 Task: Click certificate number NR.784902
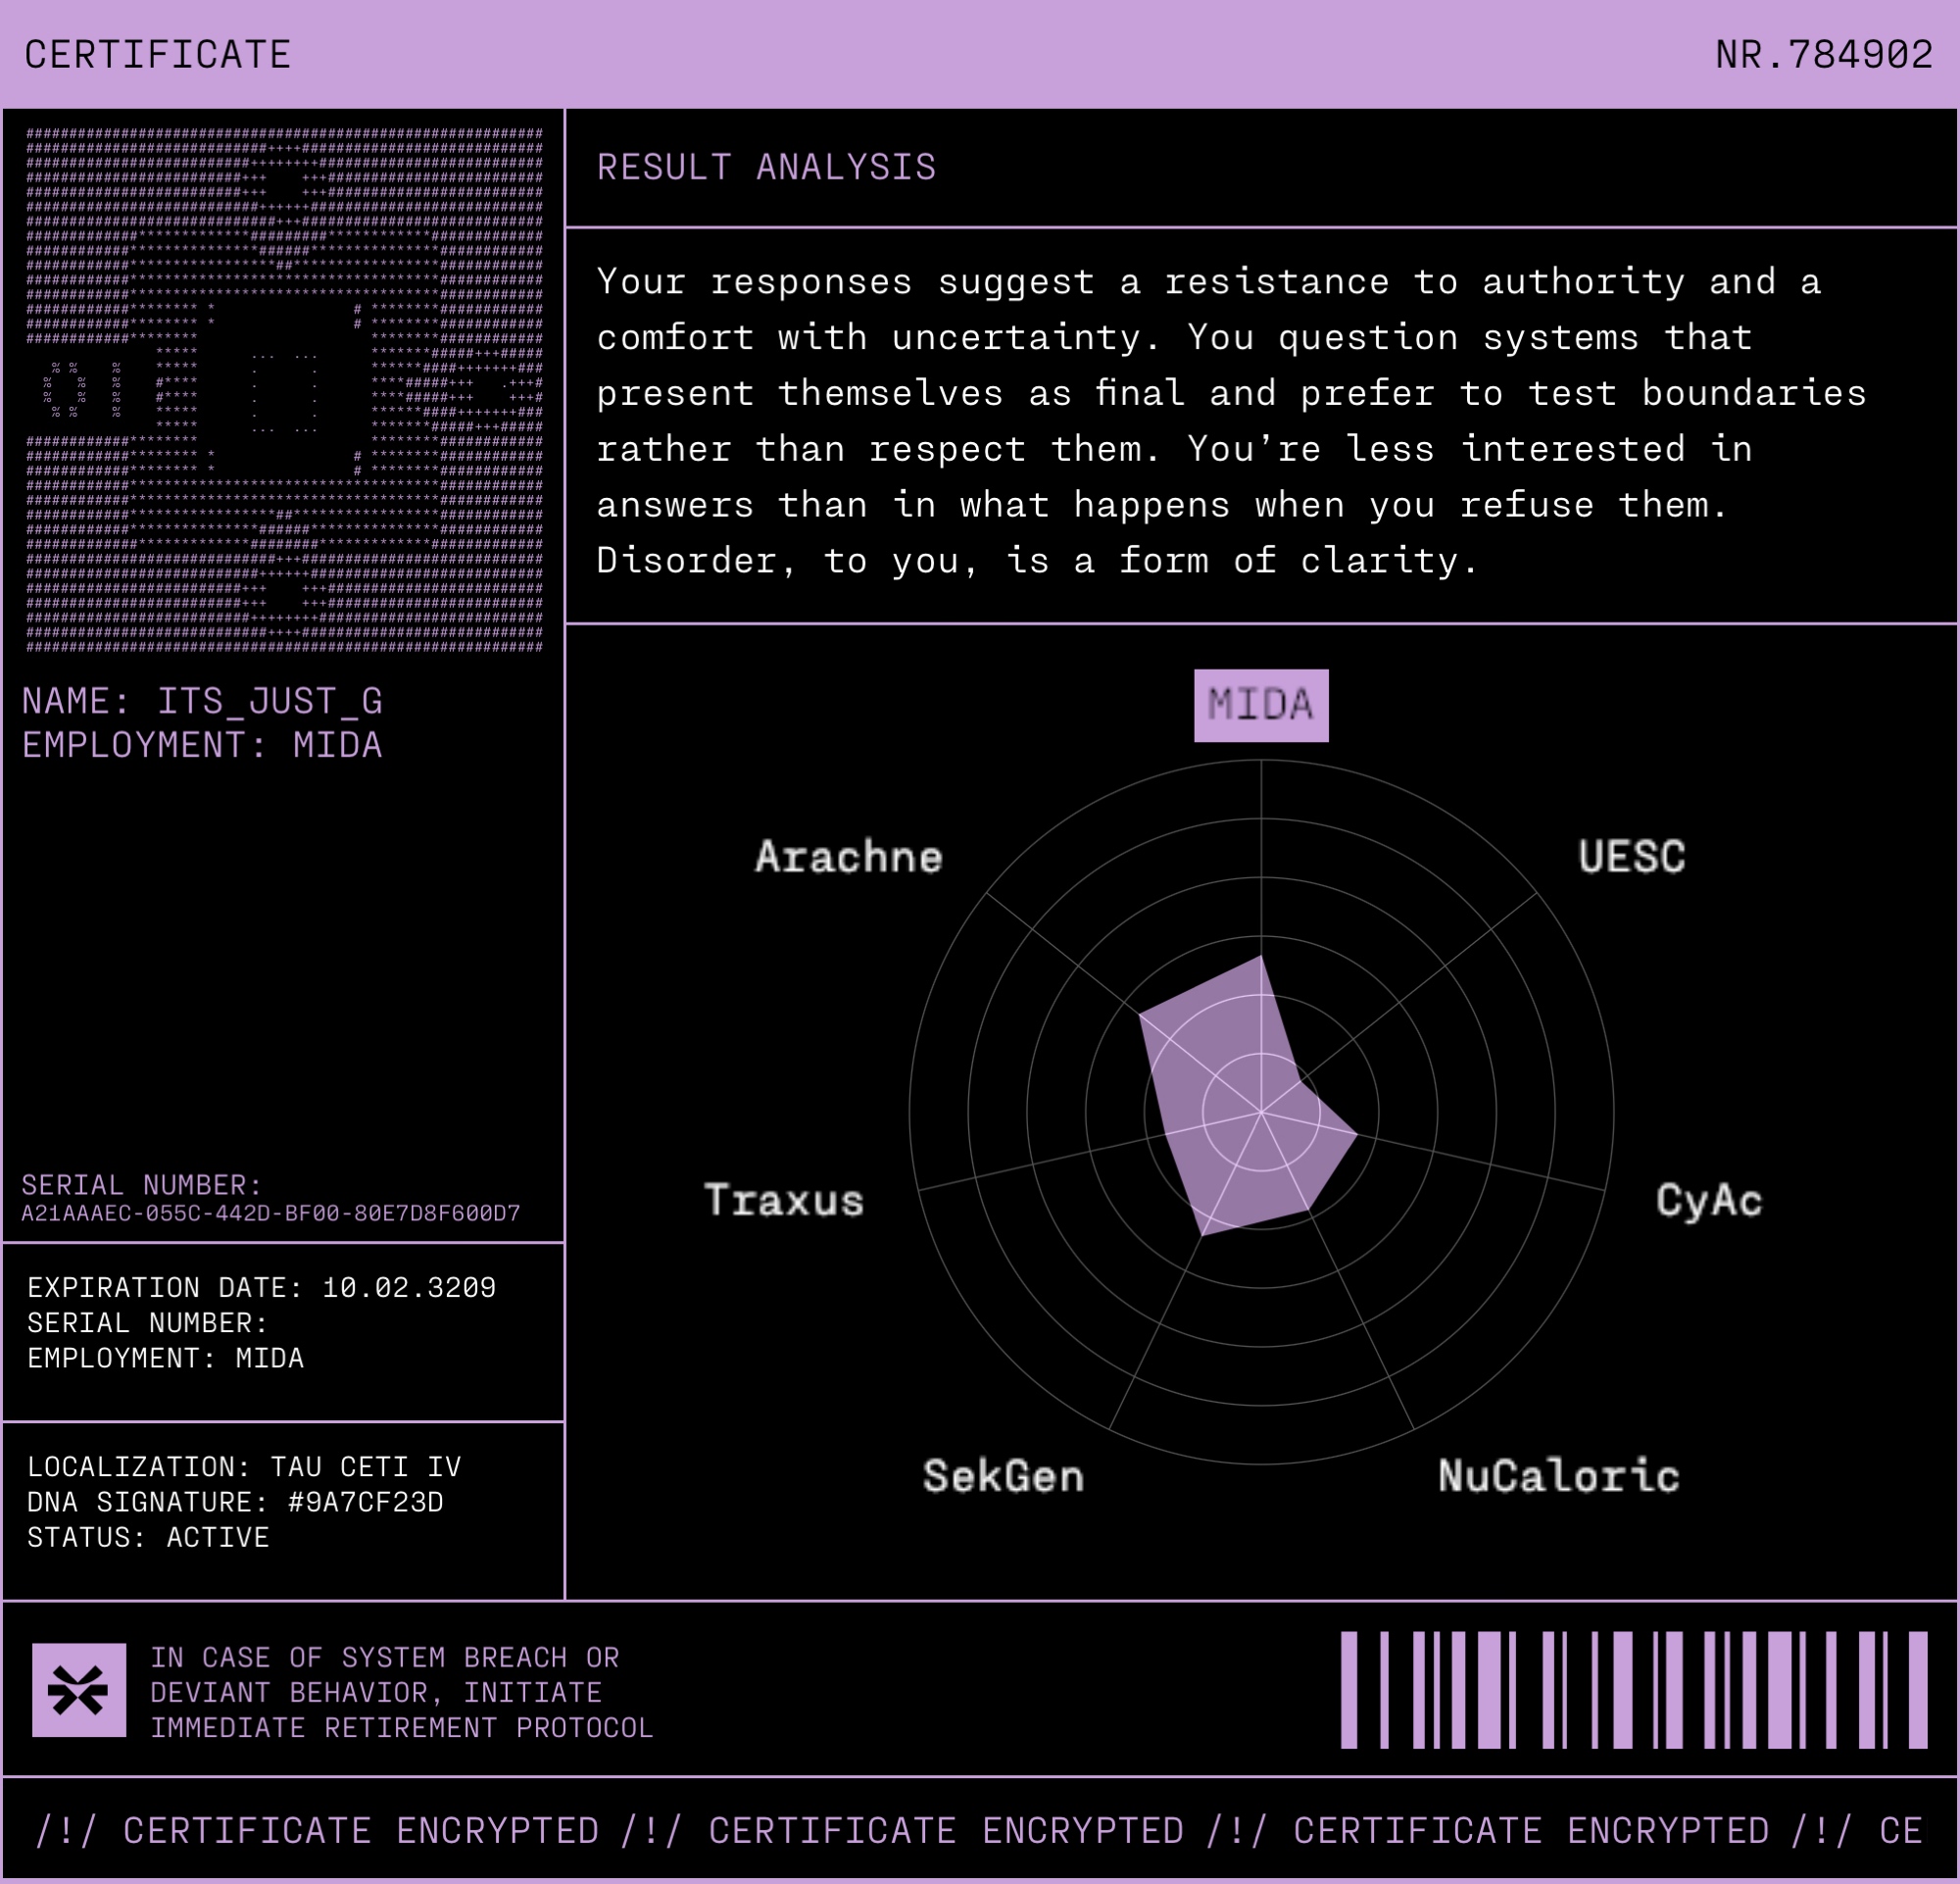[1823, 55]
